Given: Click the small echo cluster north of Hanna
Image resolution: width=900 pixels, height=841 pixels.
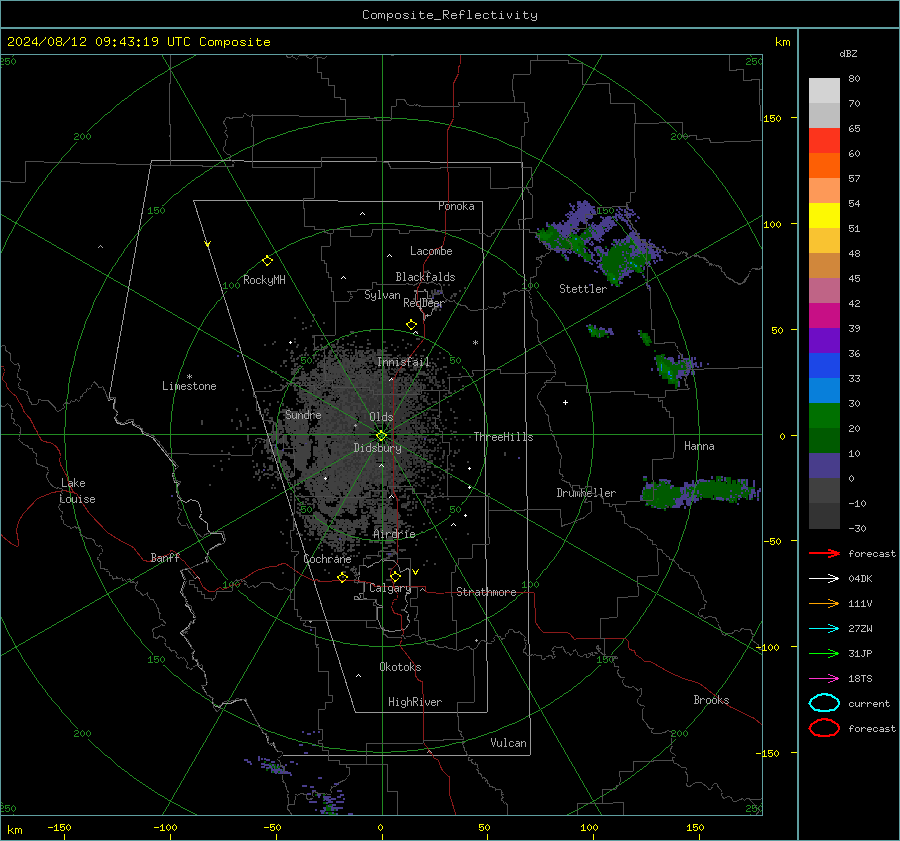Looking at the screenshot, I should pos(674,368).
